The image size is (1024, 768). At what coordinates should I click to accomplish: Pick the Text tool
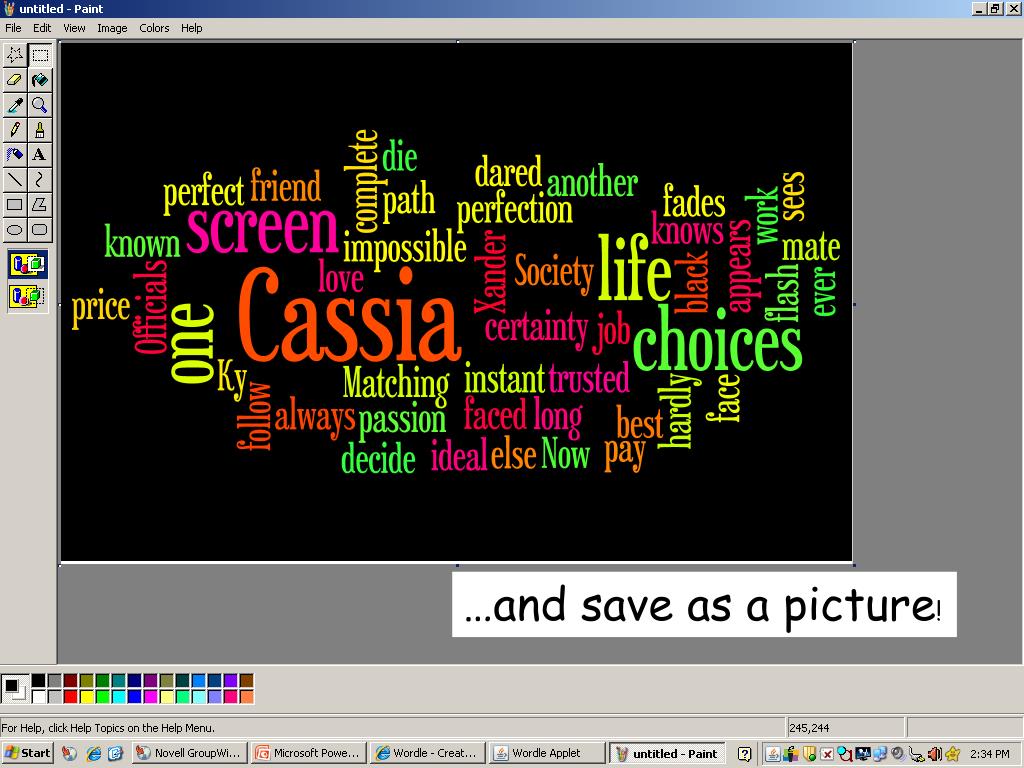click(40, 154)
